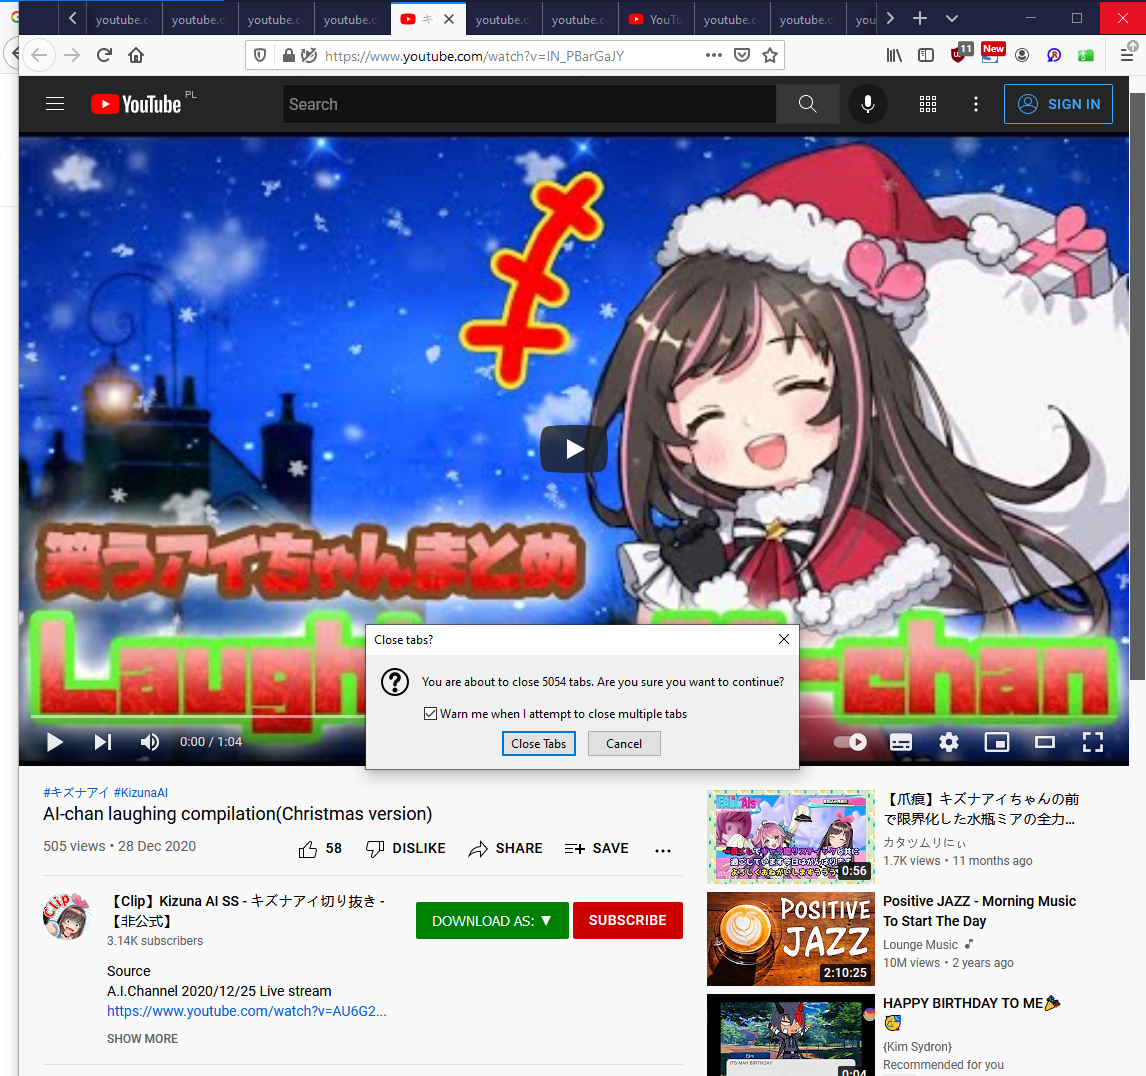Click in the YouTube search field
Viewport: 1146px width, 1076px height.
[529, 104]
